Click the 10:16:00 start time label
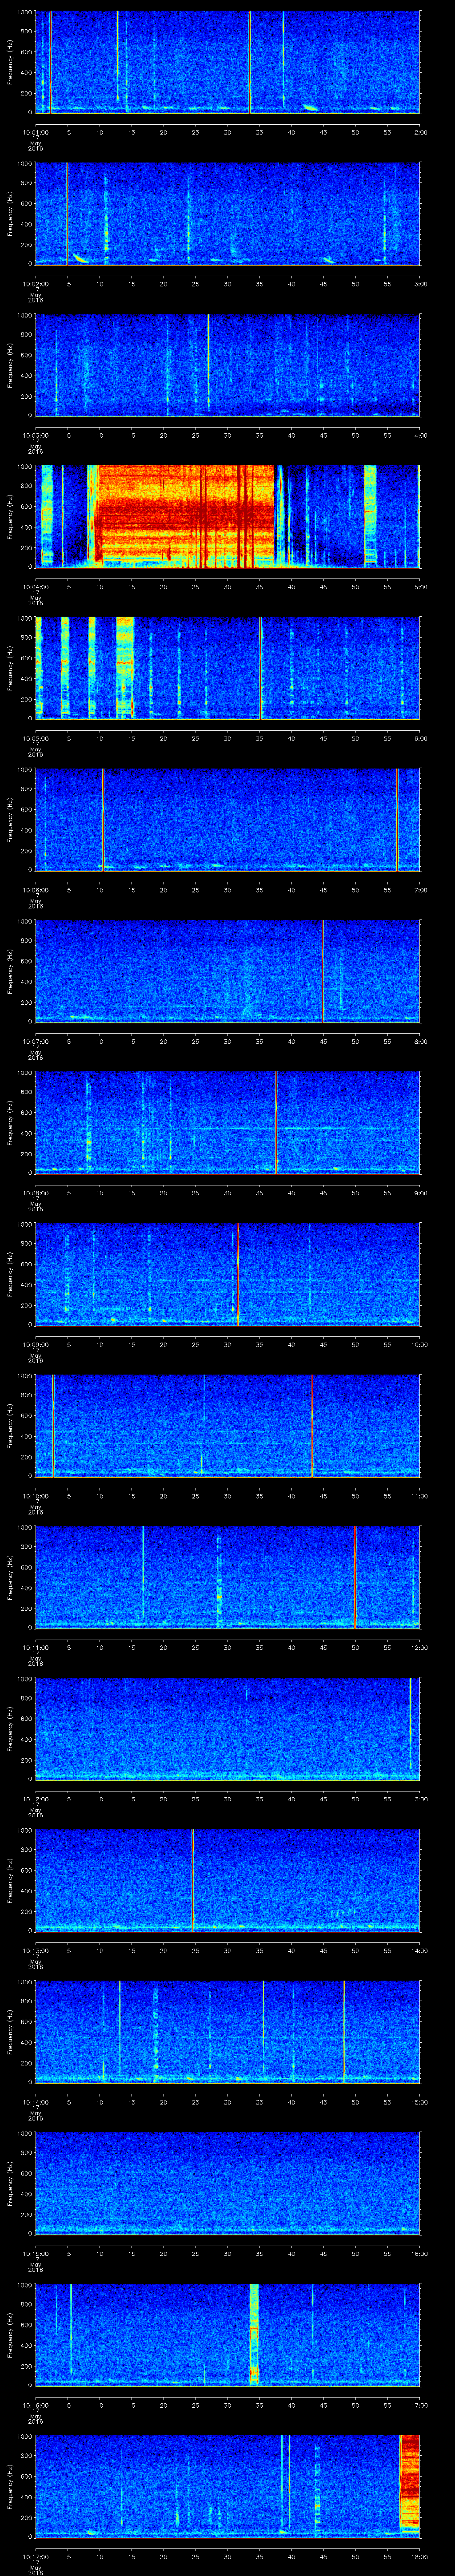The image size is (455, 2576). (35, 2405)
